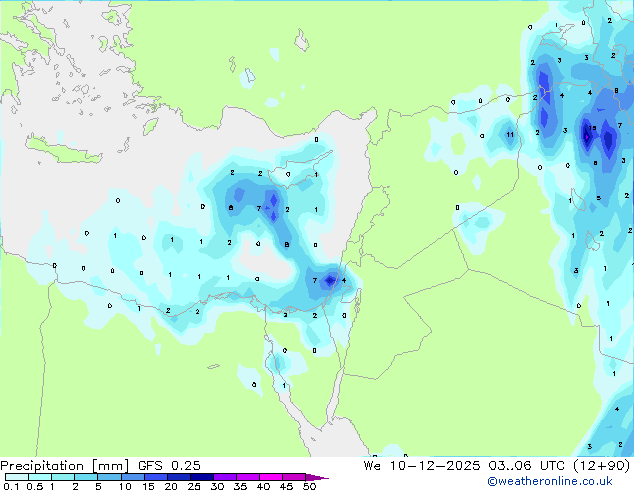Click the '30' legend scale label
The image size is (634, 490).
point(218,486)
